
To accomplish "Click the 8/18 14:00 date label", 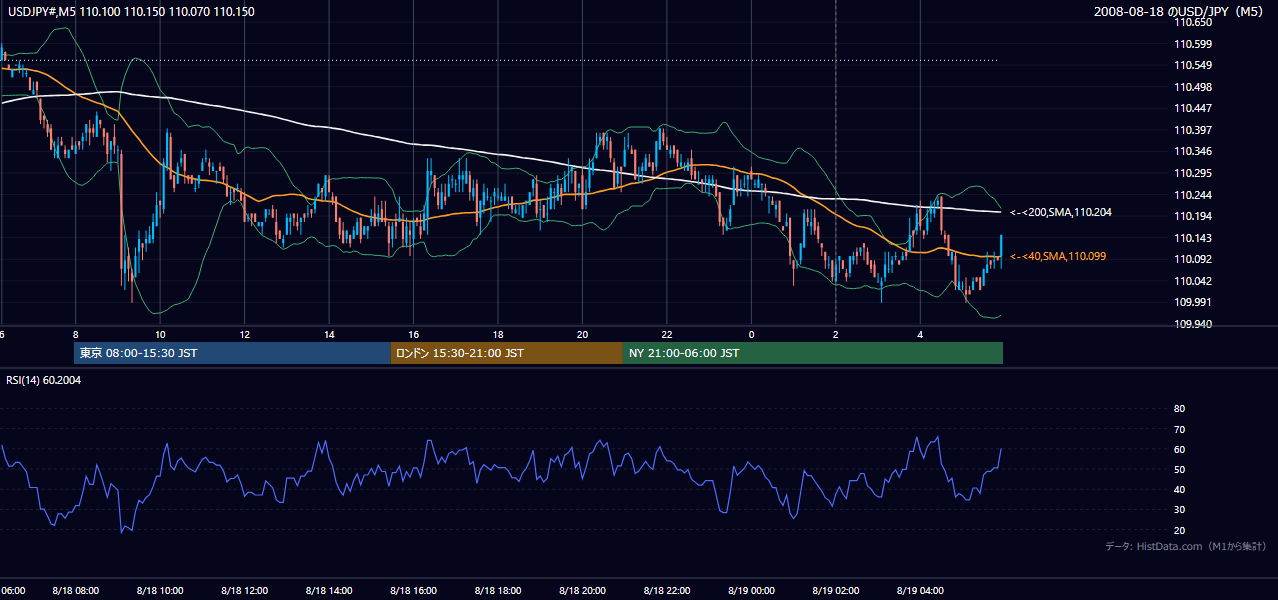I will (x=328, y=591).
